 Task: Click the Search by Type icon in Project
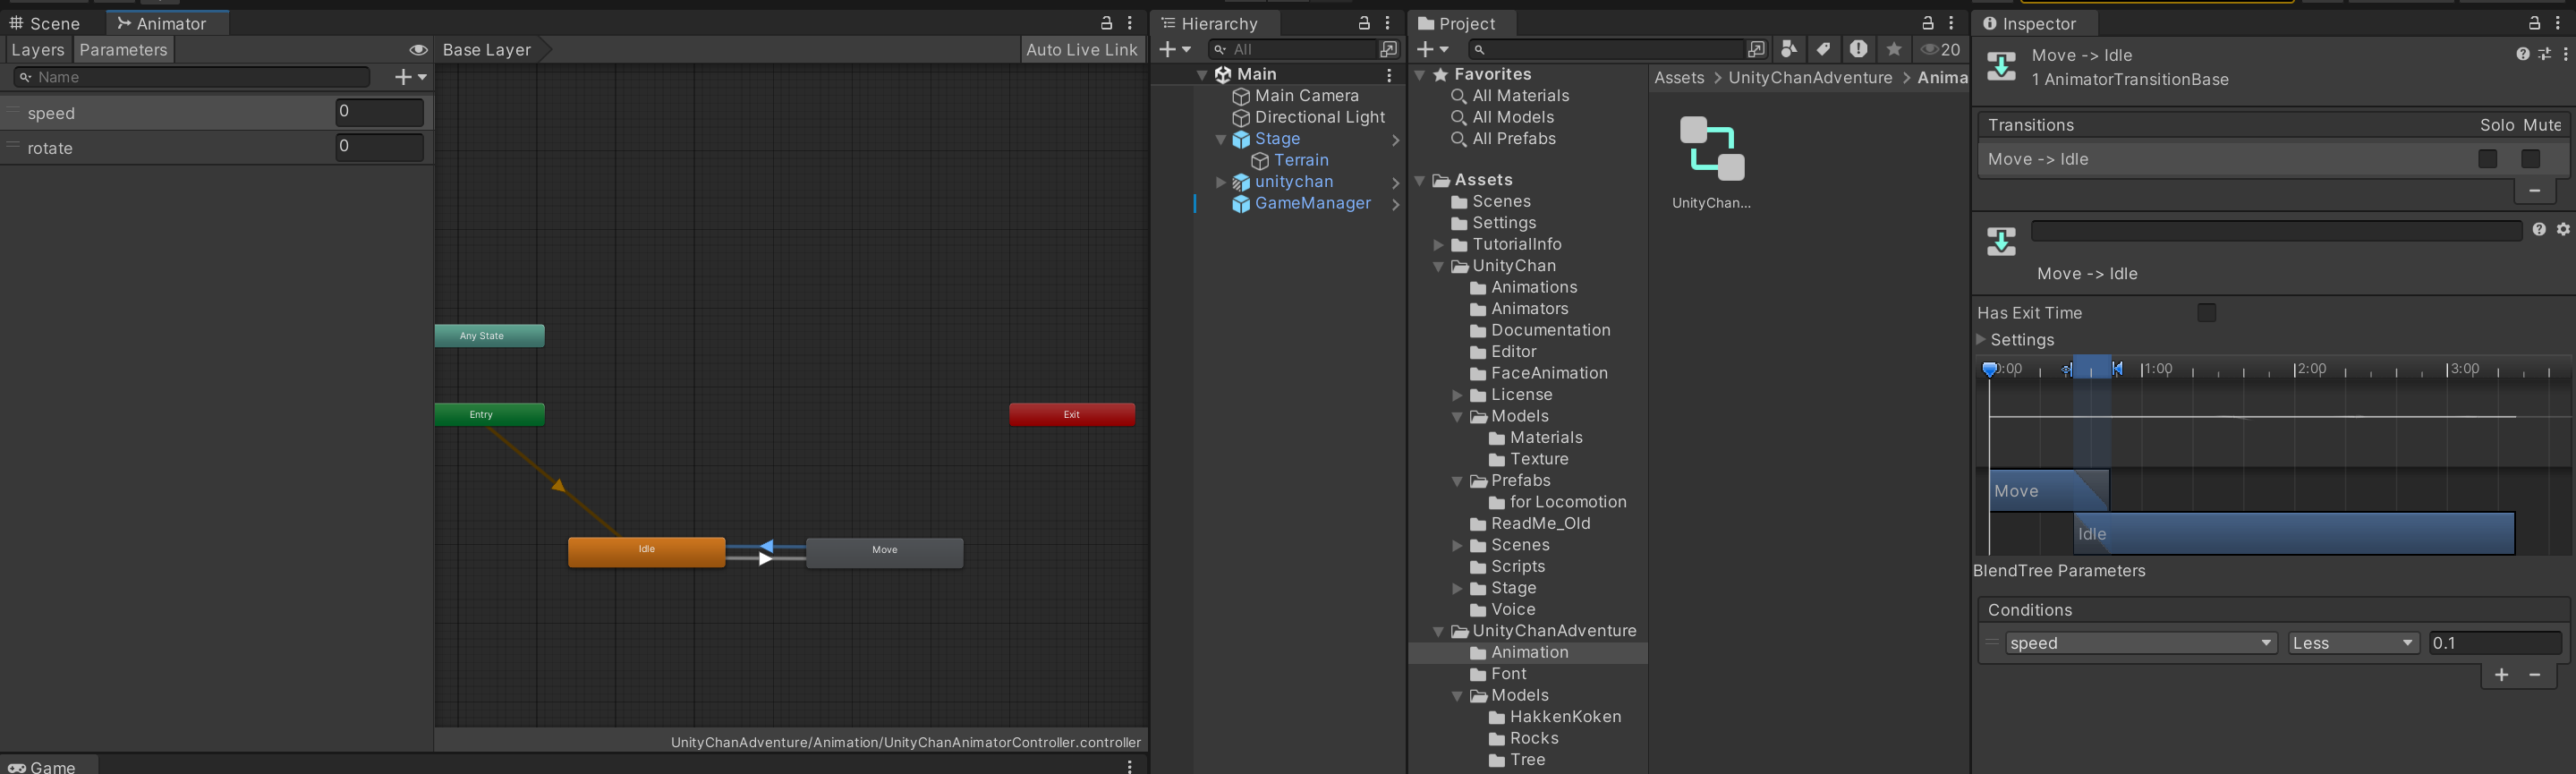[x=1789, y=49]
